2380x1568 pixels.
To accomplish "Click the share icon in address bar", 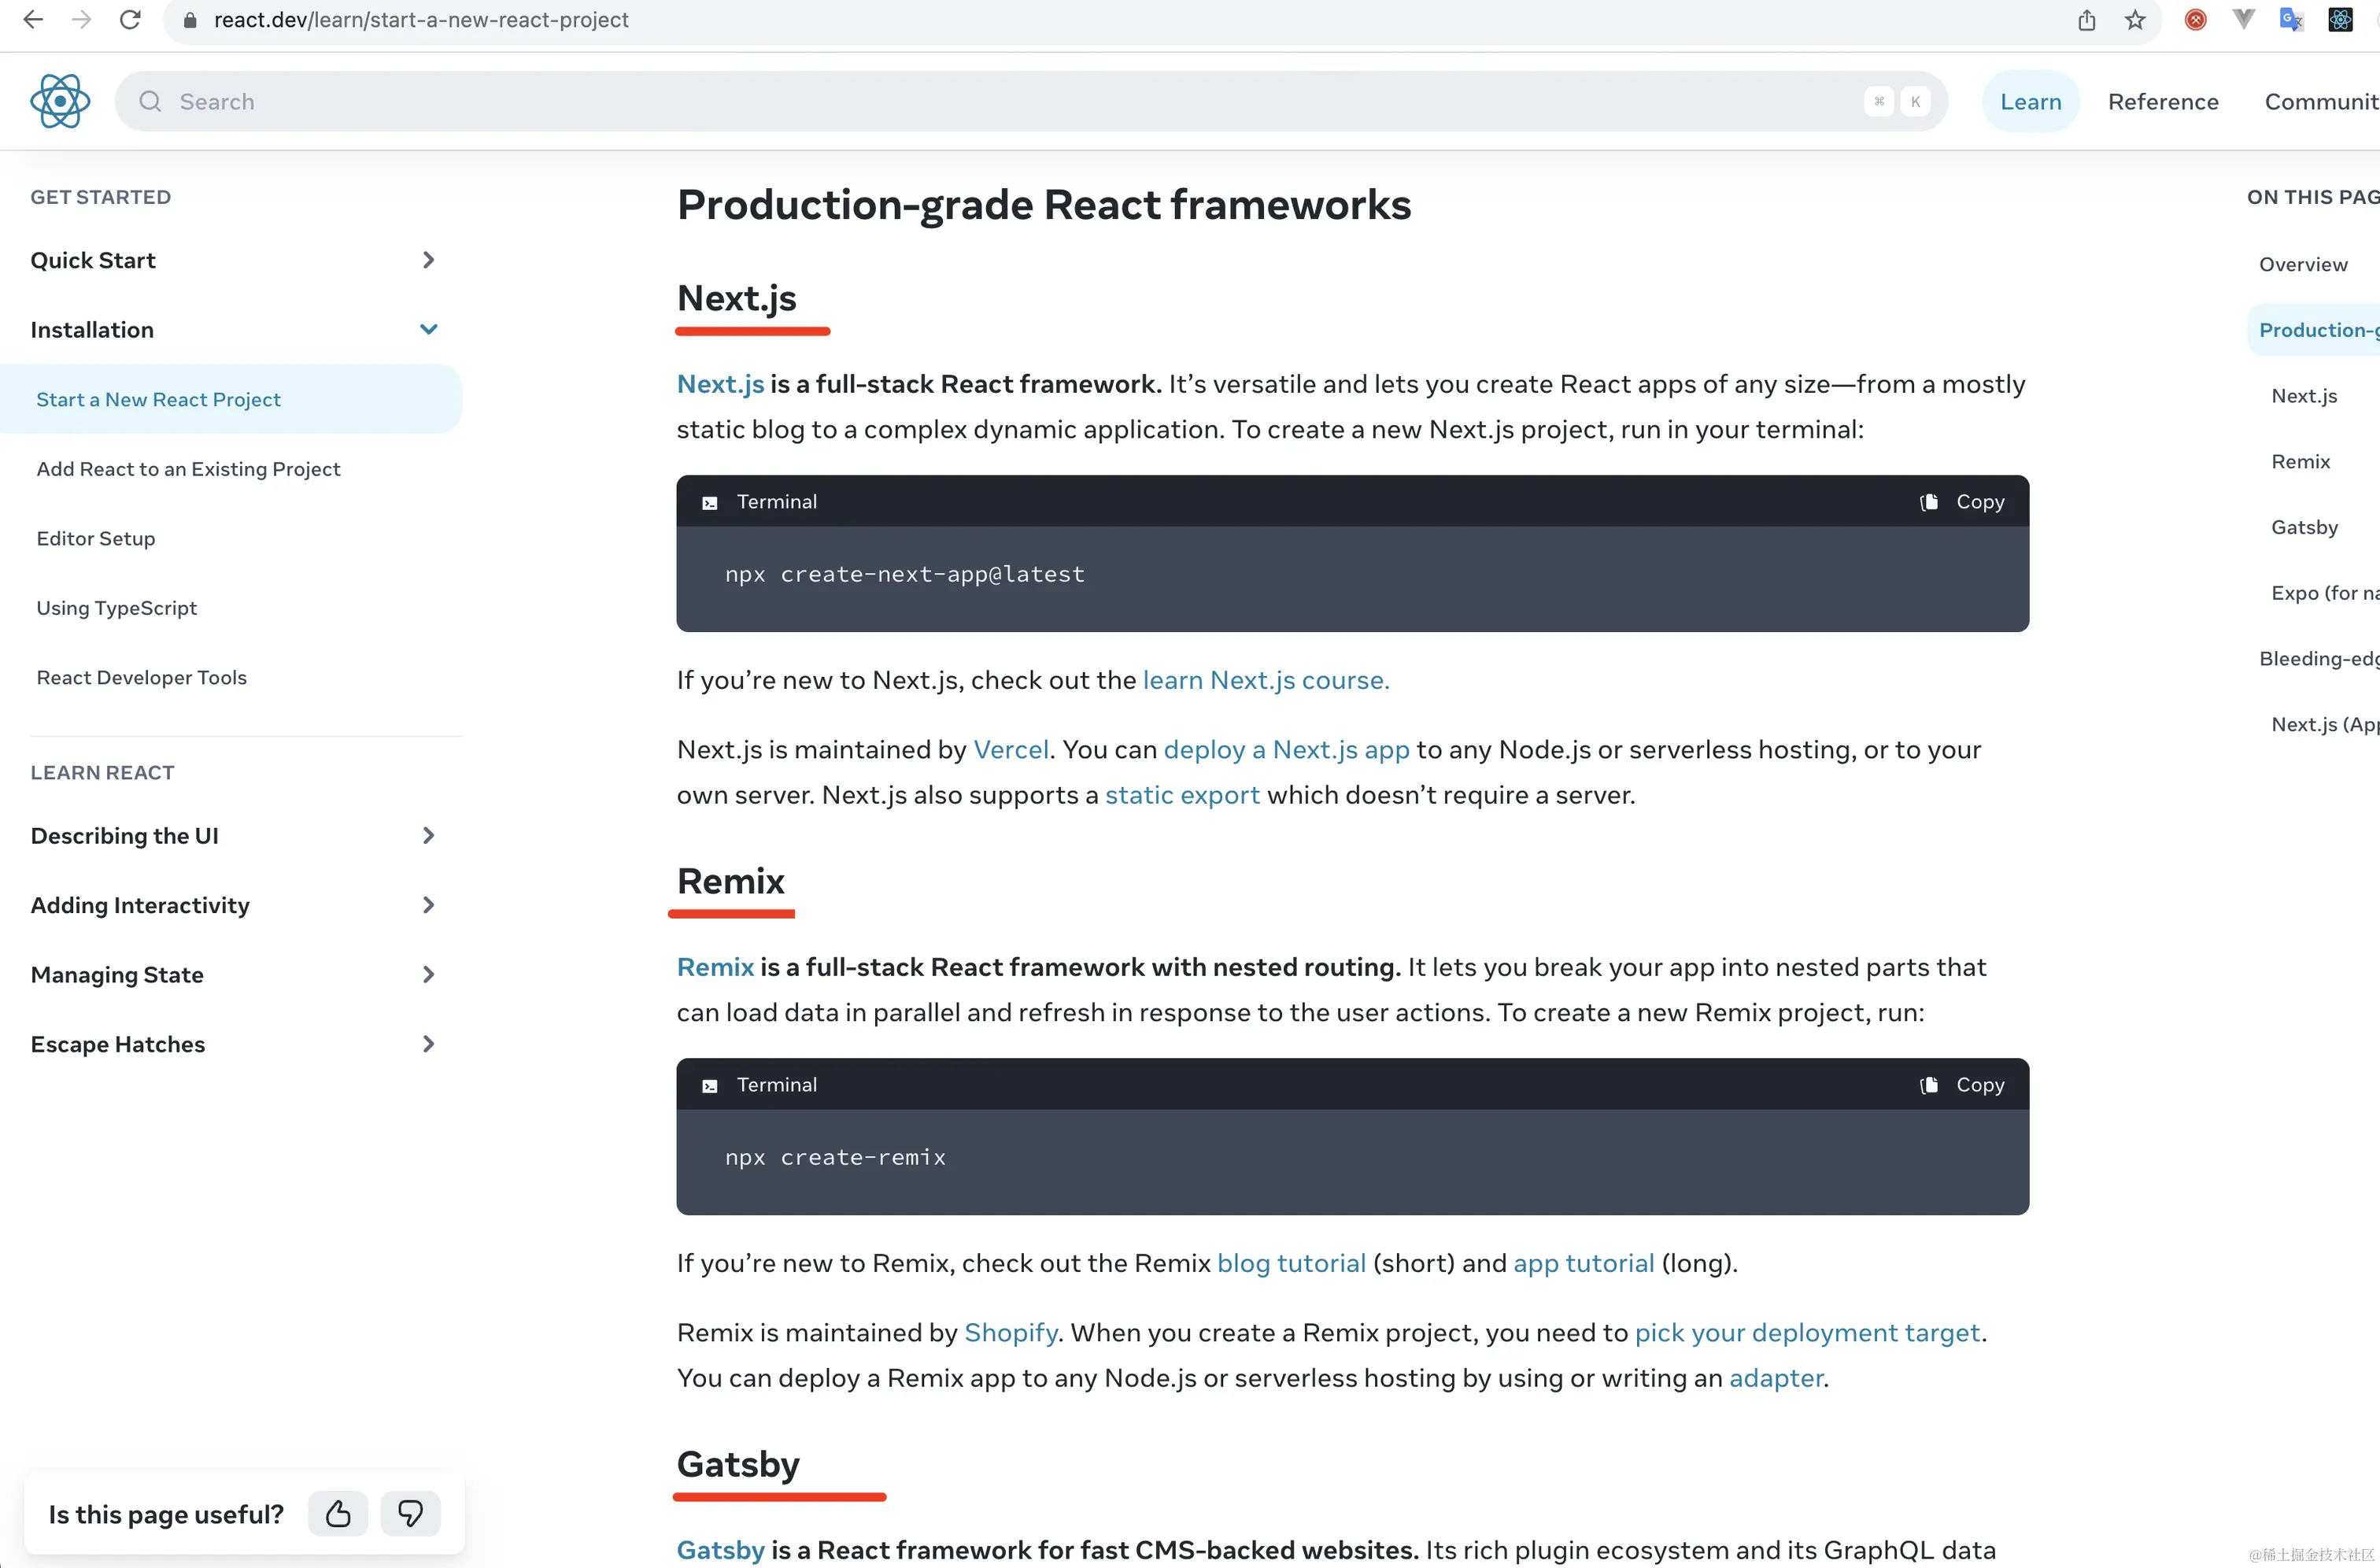I will [2087, 20].
